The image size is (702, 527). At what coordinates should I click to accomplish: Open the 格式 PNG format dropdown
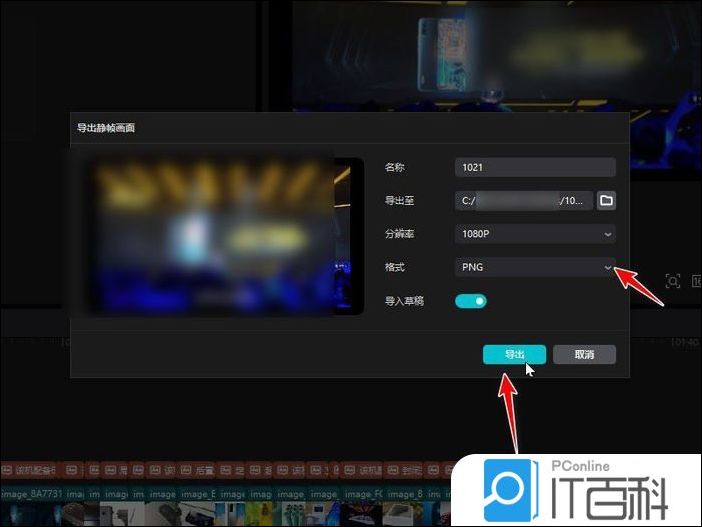[x=535, y=267]
